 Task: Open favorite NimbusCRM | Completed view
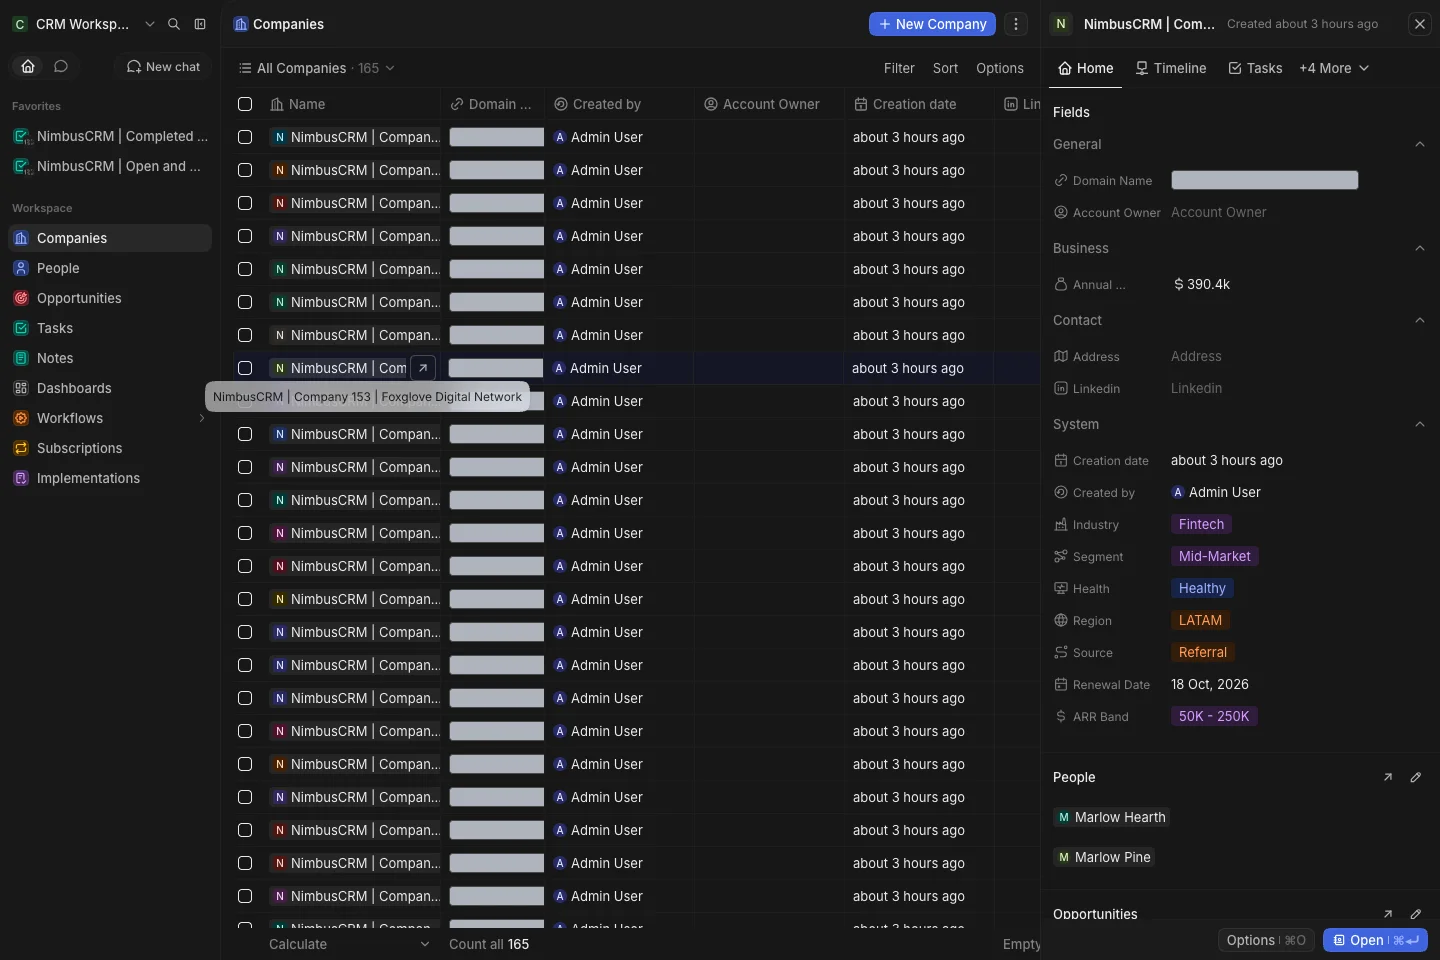coord(110,136)
